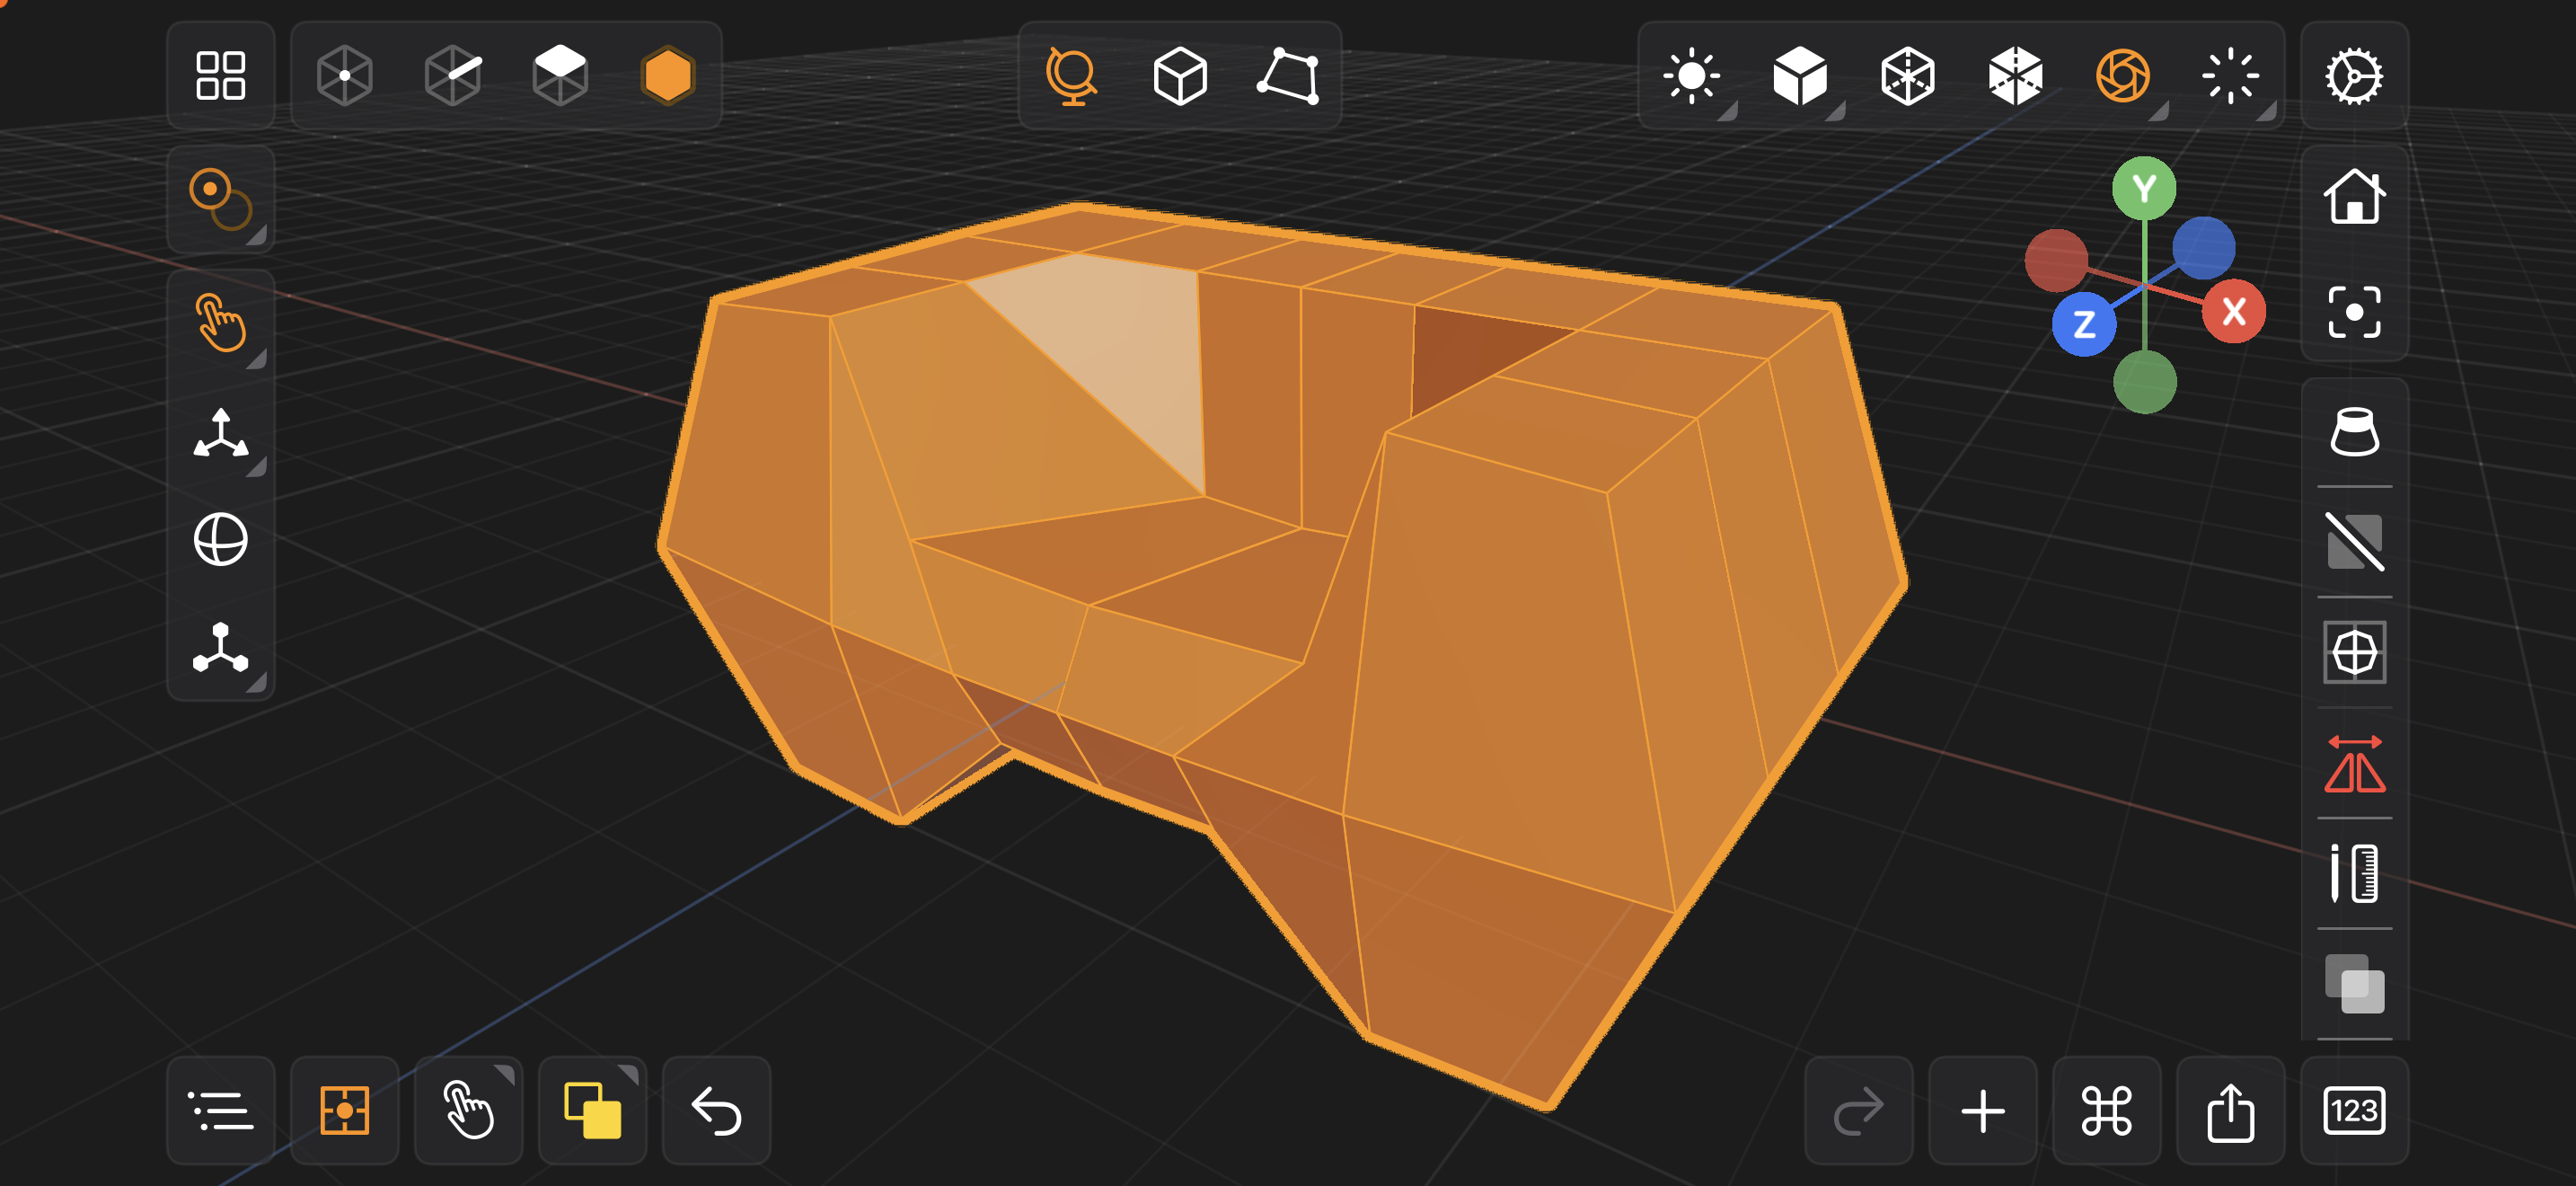This screenshot has height=1186, width=2576.
Task: Toggle the red mirror symmetry icon
Action: [x=2354, y=764]
